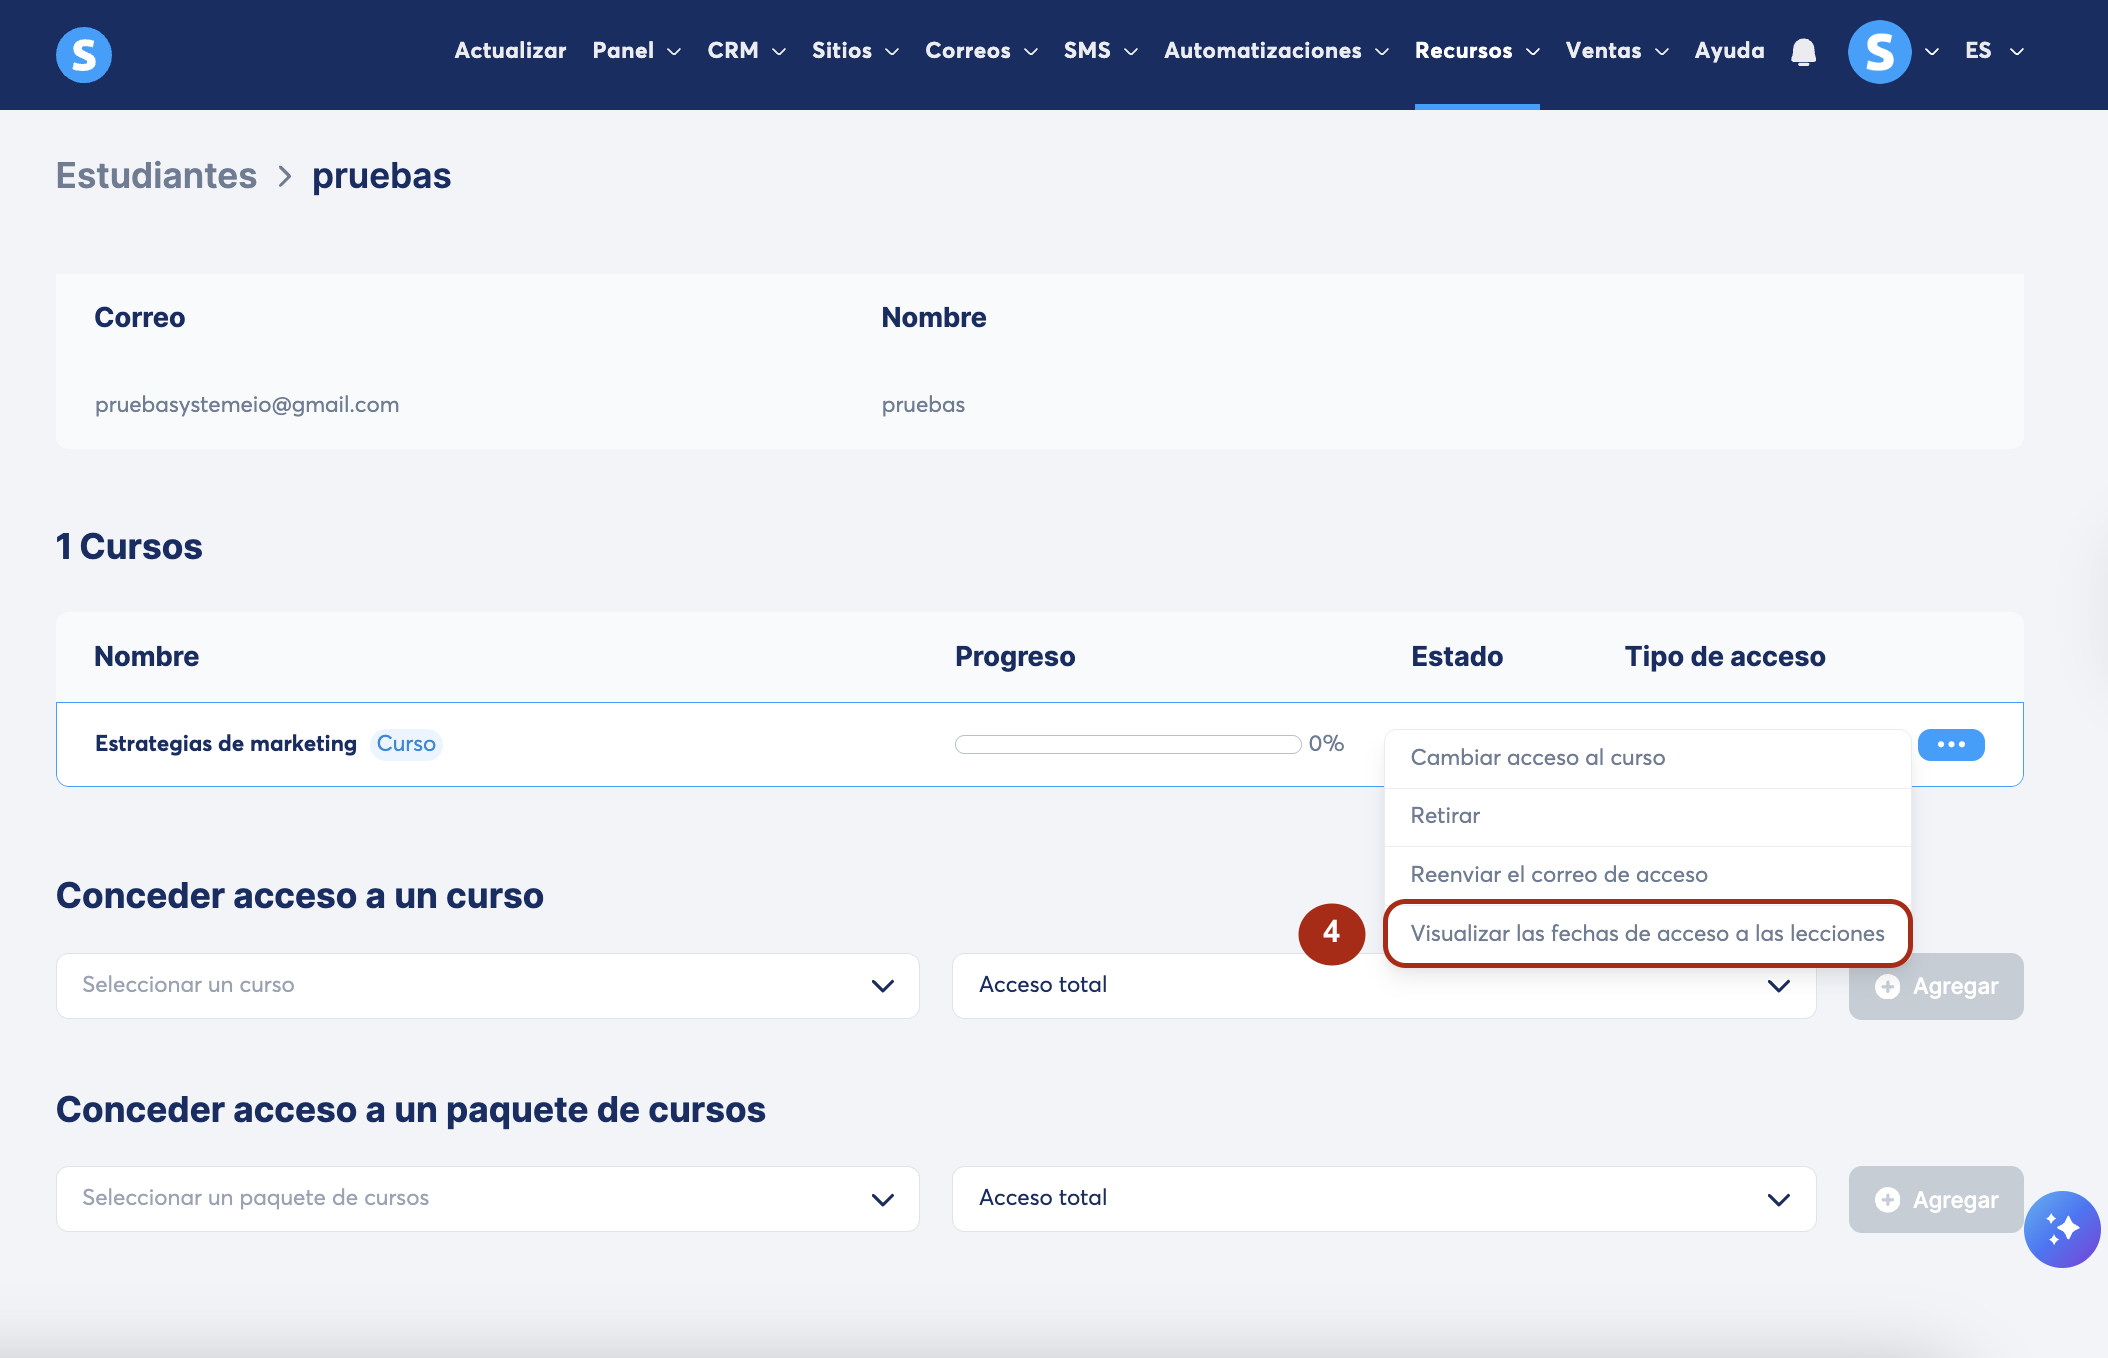Open the bundle Acceso total dropdown
This screenshot has width=2108, height=1358.
pos(1383,1199)
